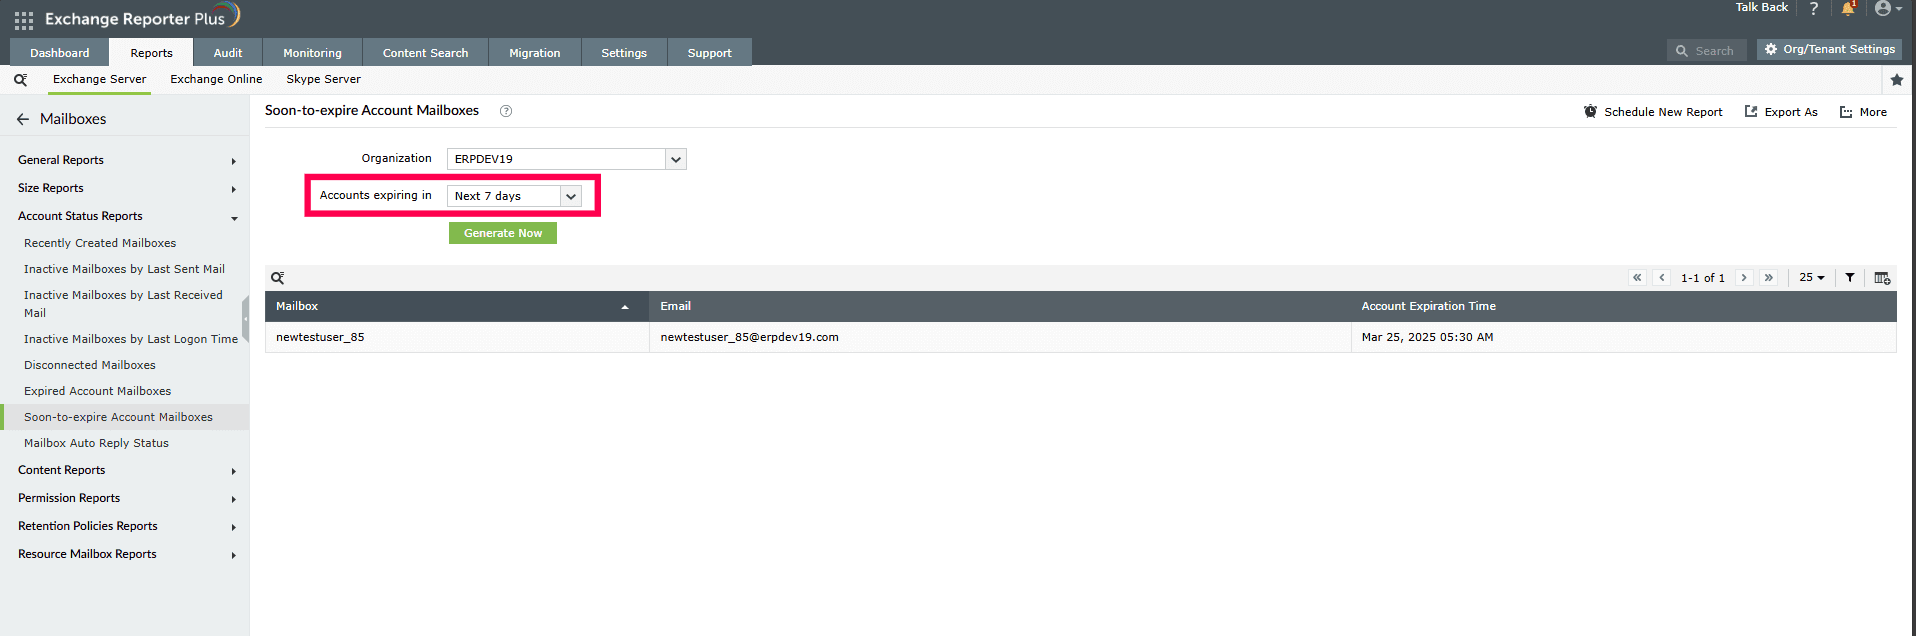The image size is (1916, 636).
Task: Collapse the left sidebar handle
Action: point(245,319)
